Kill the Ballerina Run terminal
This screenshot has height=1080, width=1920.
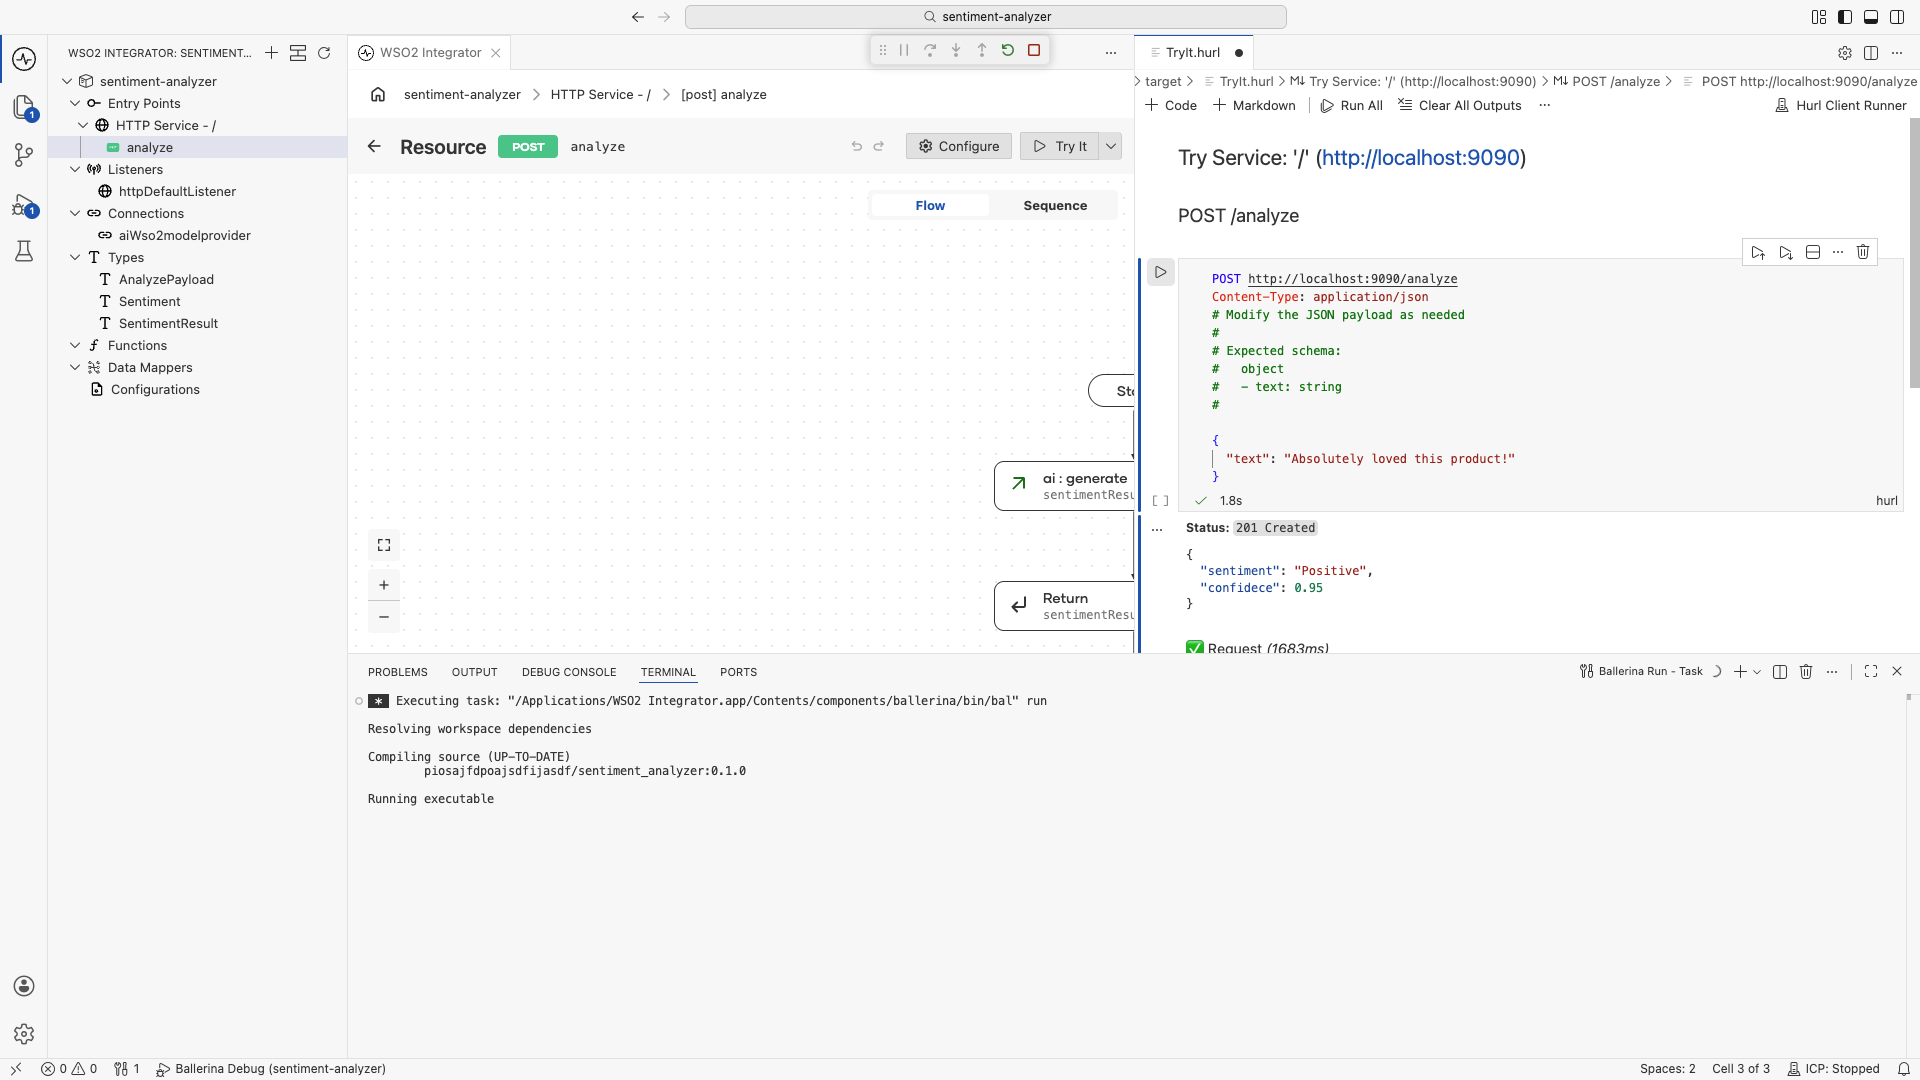(1806, 672)
